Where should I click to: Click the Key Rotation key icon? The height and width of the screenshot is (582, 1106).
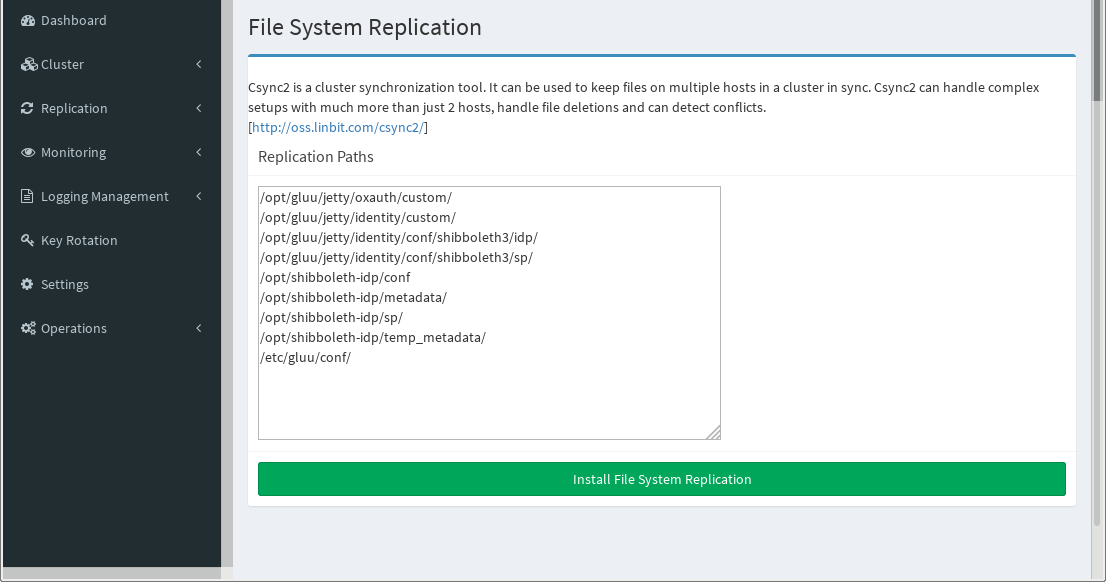coord(28,240)
